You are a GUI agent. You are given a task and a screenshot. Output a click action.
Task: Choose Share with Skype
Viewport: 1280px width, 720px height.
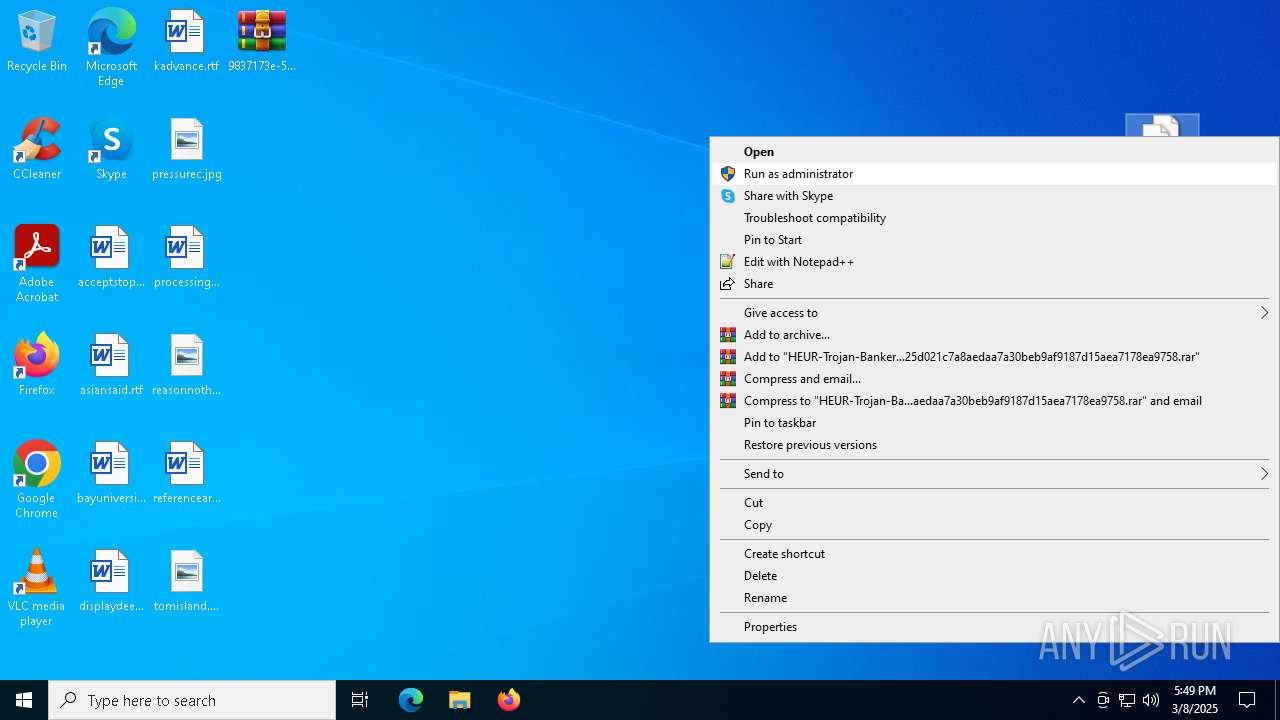(x=994, y=196)
